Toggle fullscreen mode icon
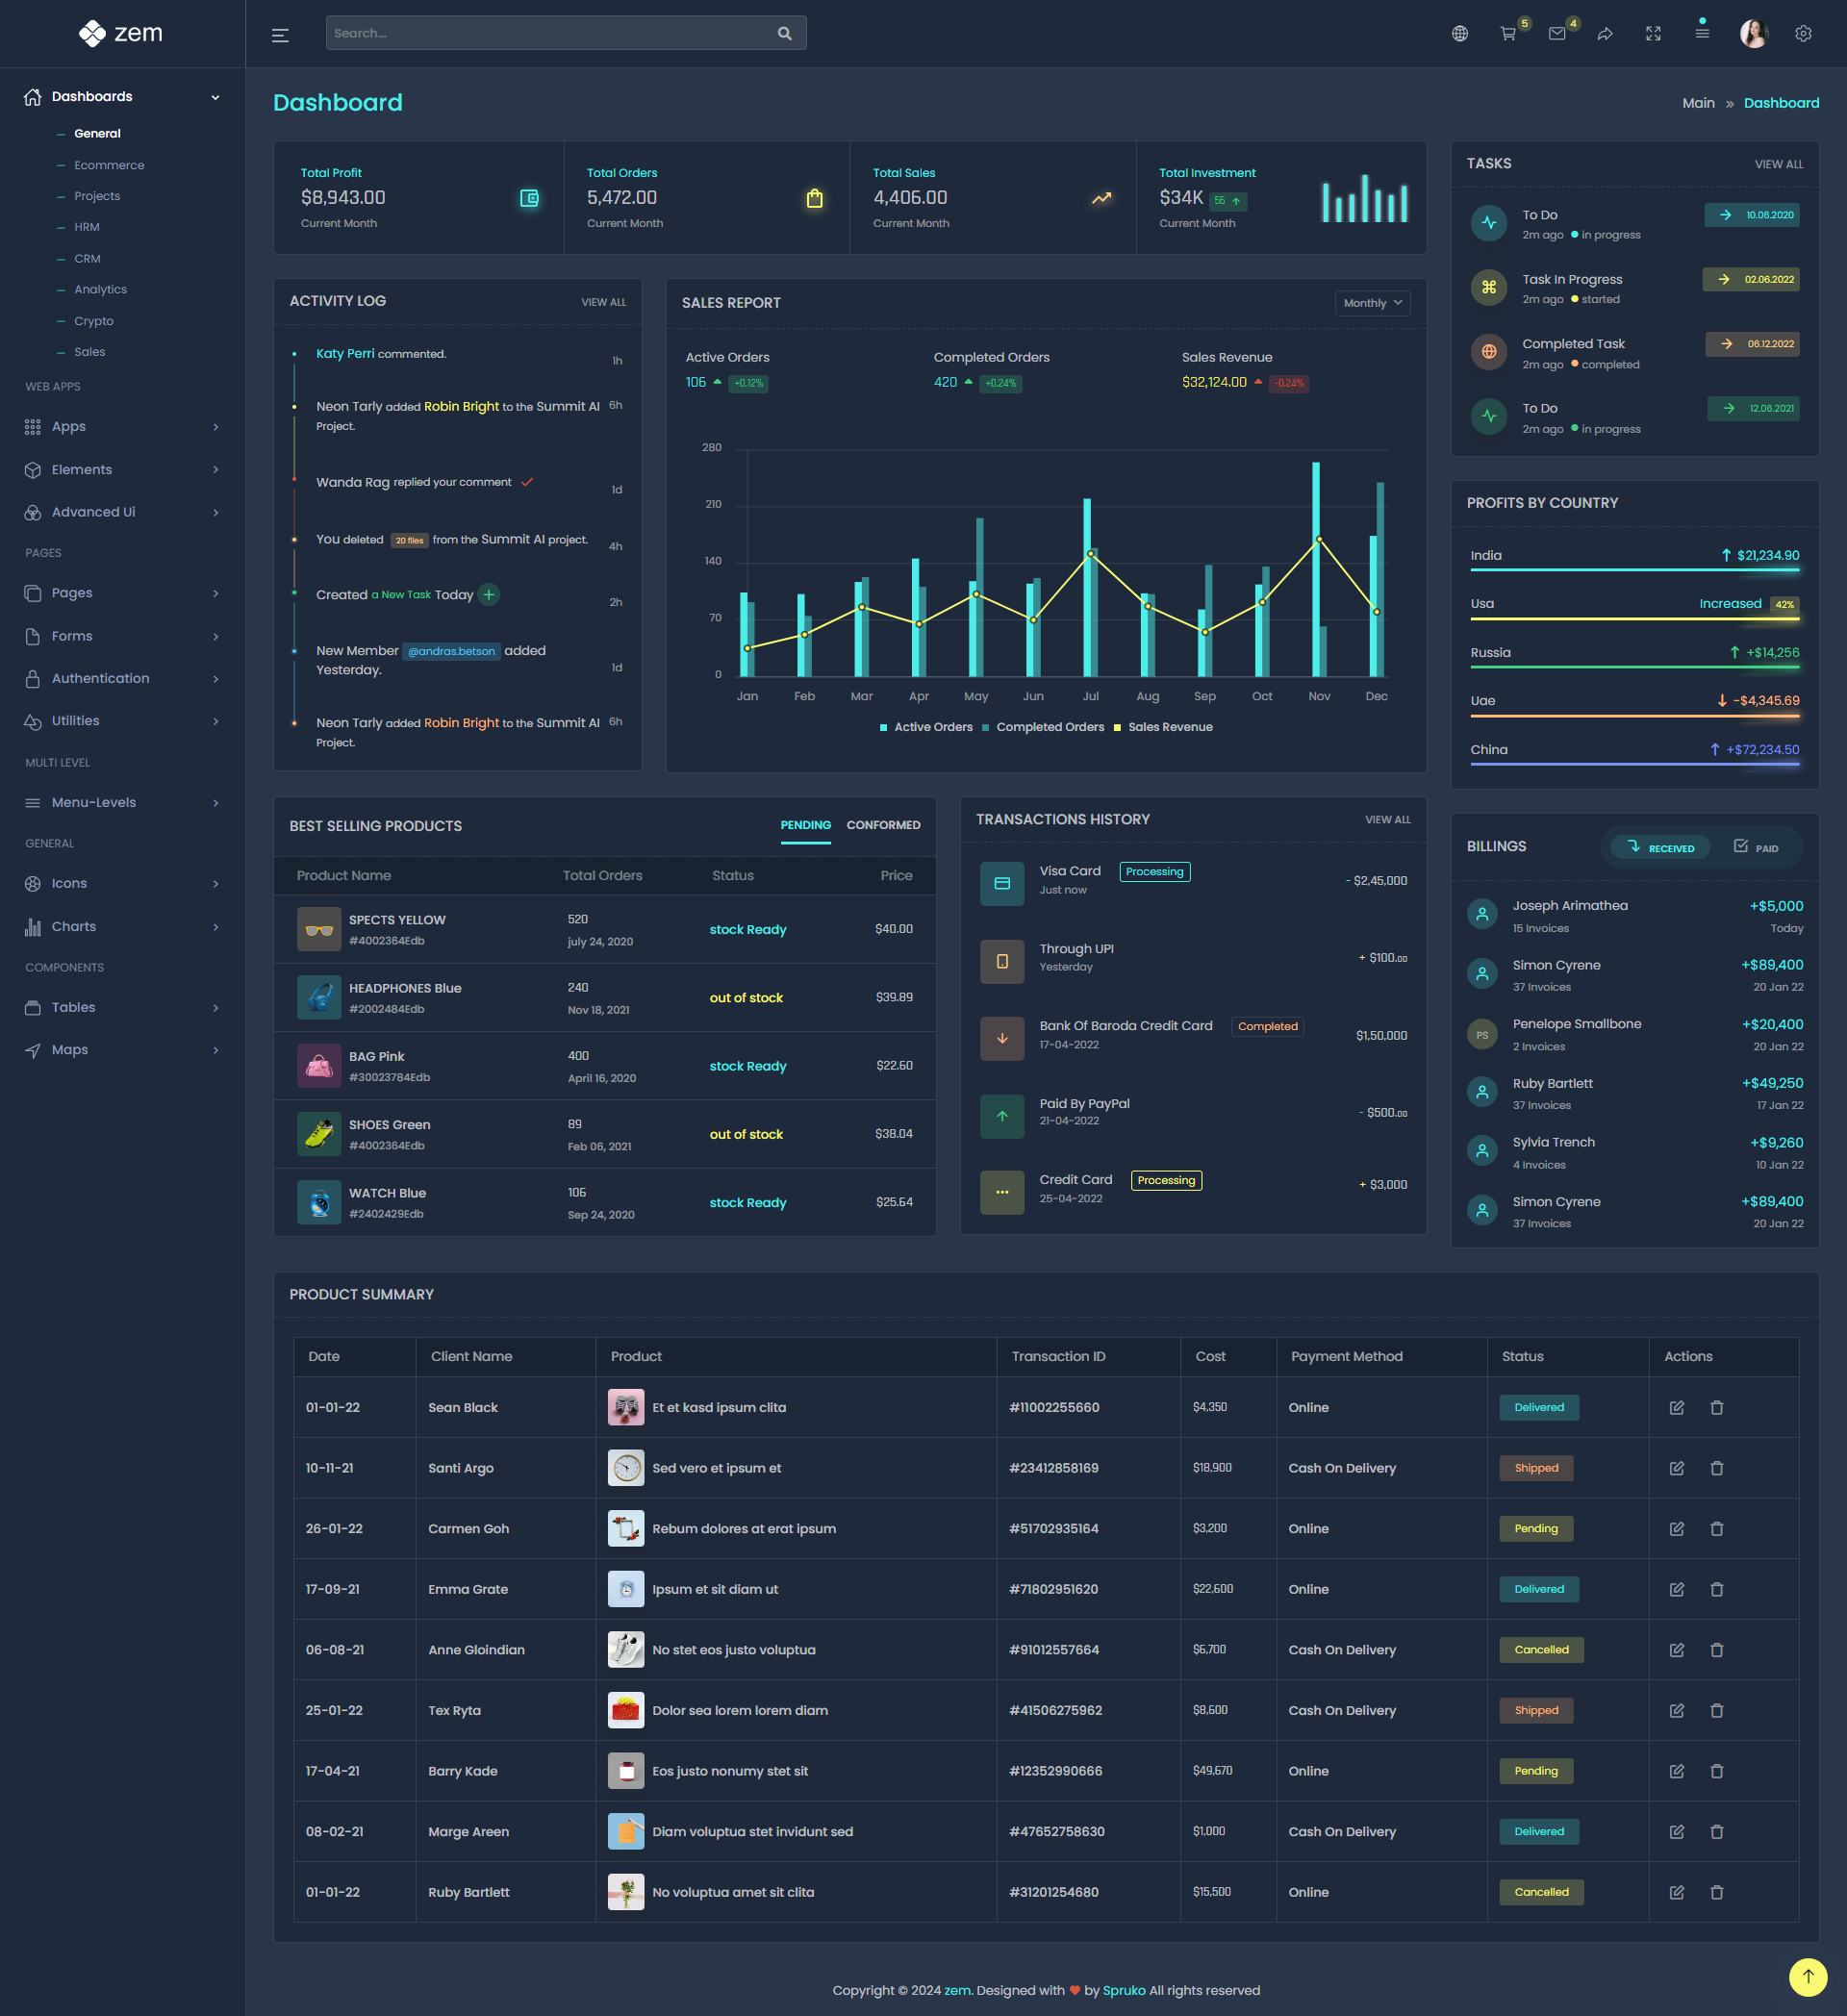 tap(1653, 34)
